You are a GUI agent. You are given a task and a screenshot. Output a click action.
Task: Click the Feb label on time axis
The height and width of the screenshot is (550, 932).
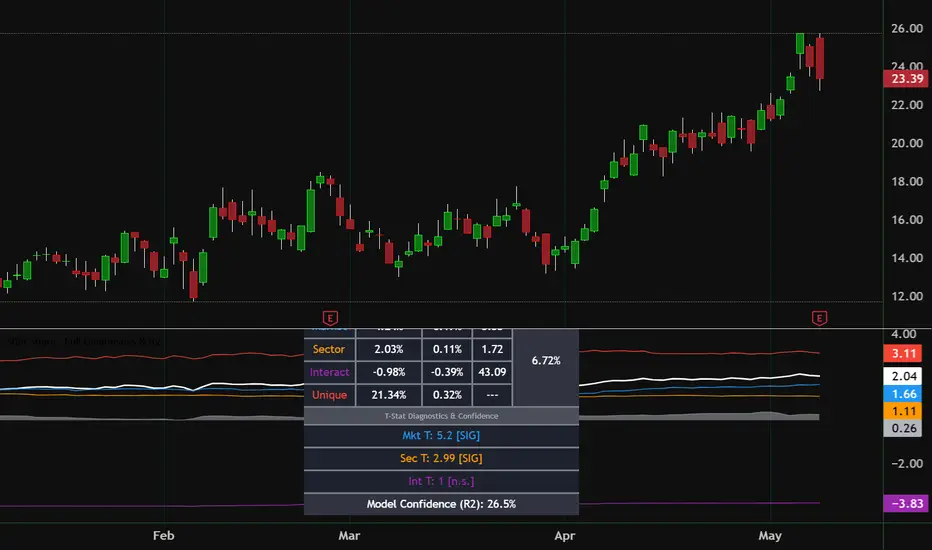(163, 536)
